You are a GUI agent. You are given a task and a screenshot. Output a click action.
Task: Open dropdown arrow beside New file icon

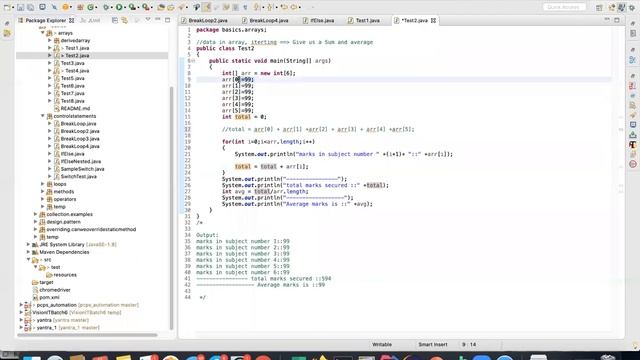(13, 7)
